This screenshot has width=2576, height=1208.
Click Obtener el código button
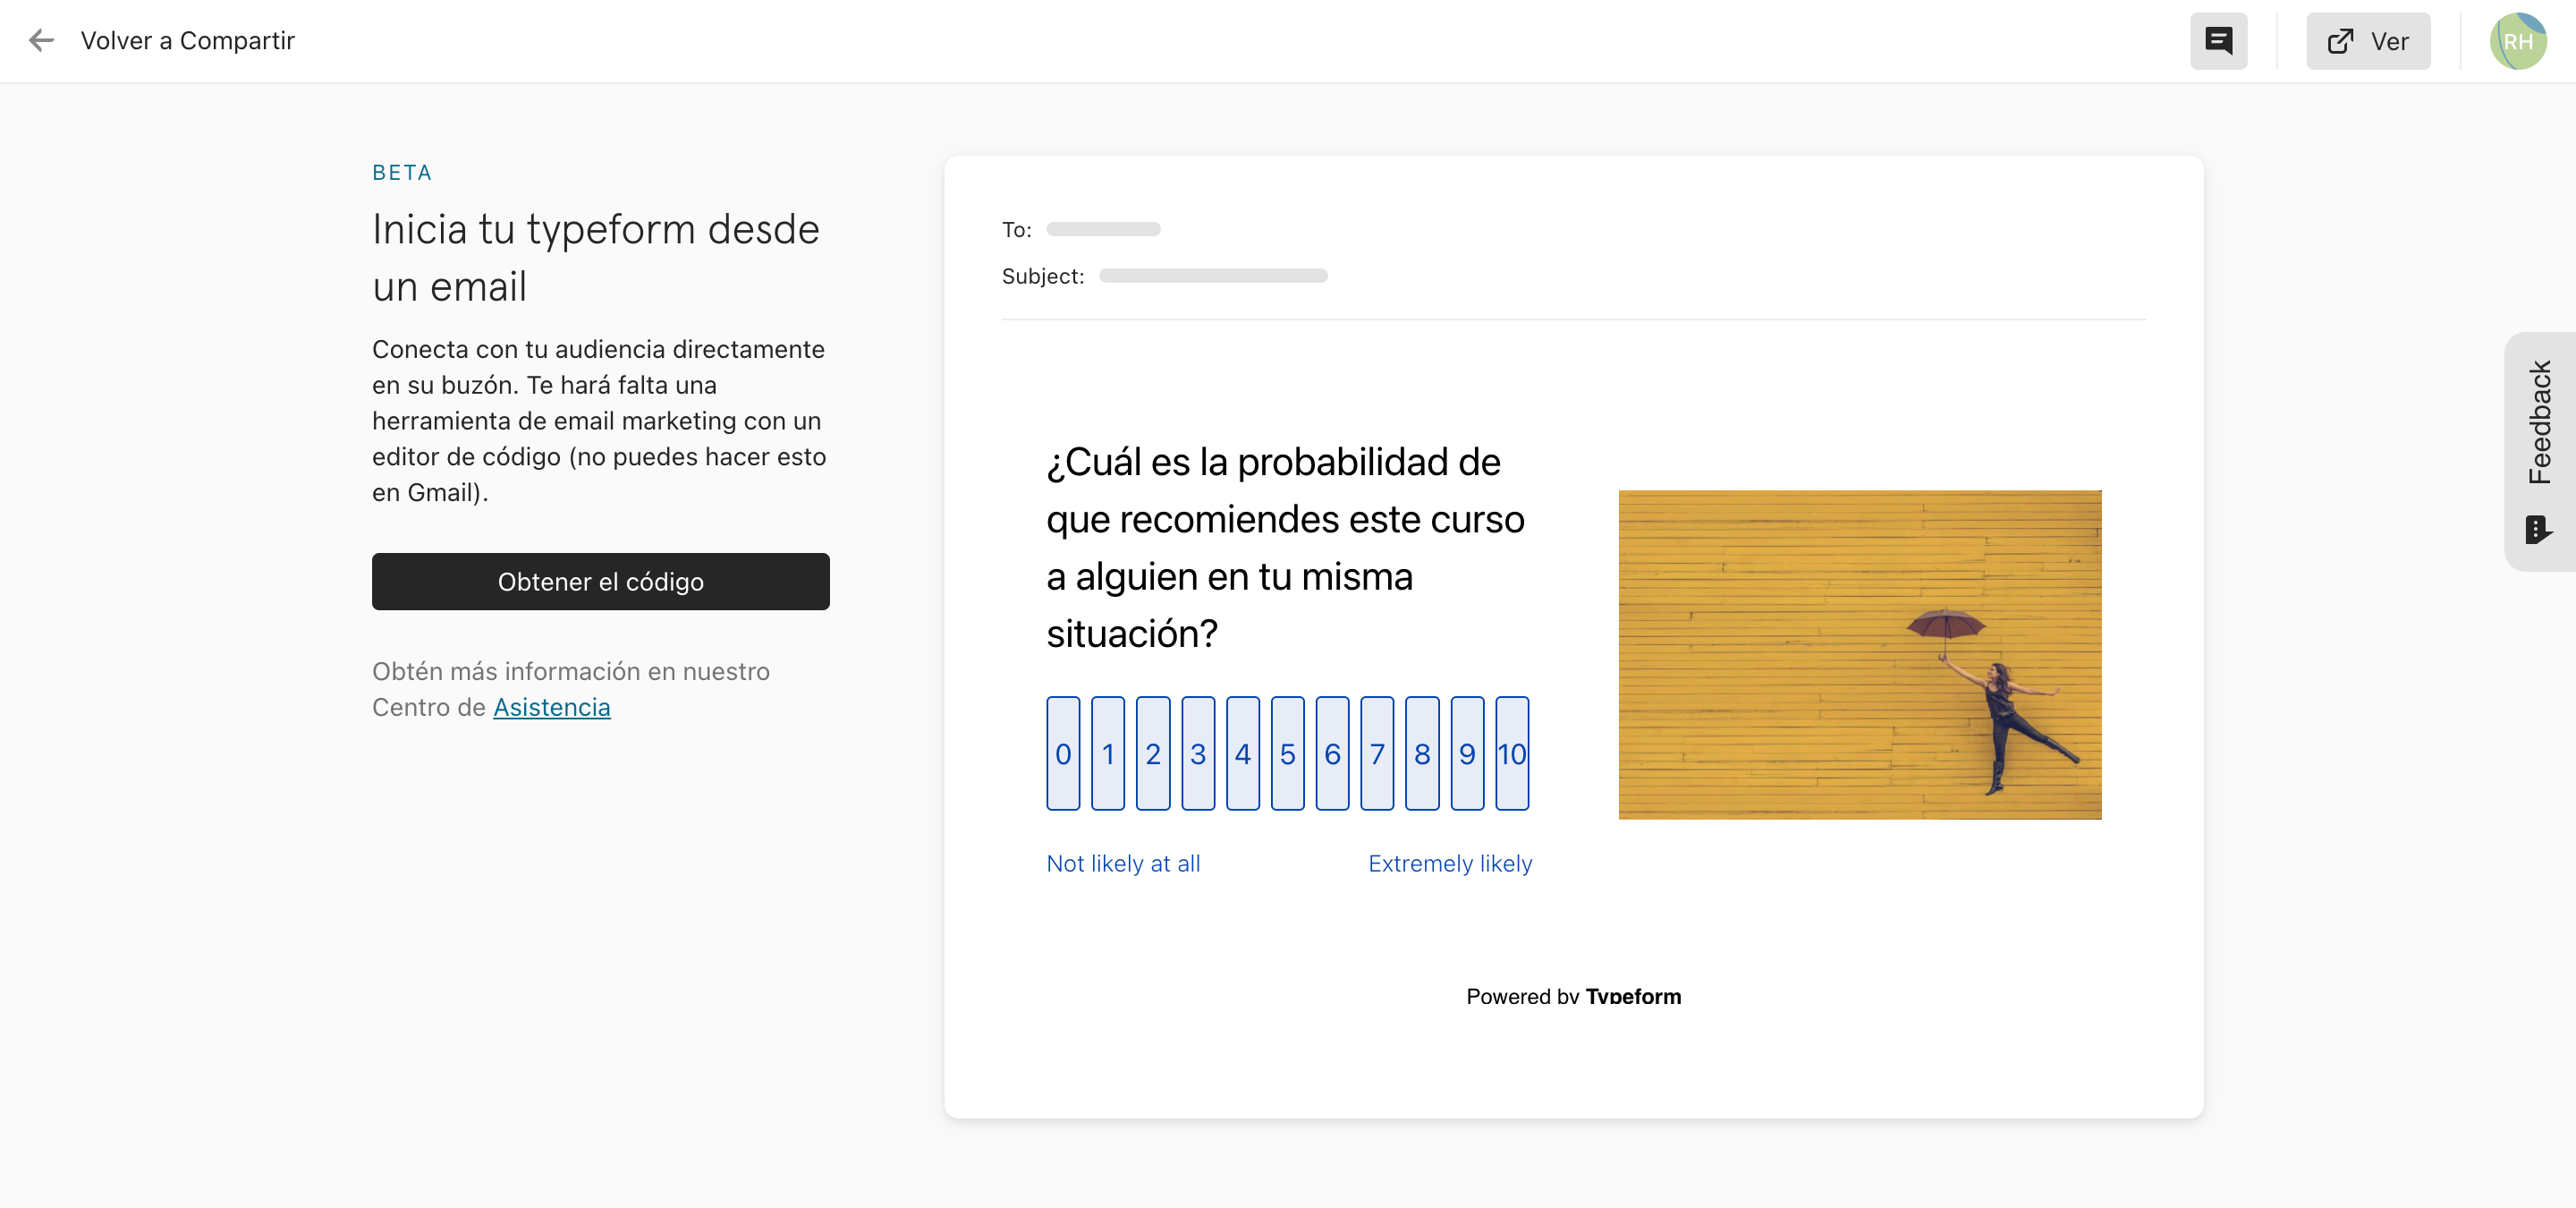point(600,582)
